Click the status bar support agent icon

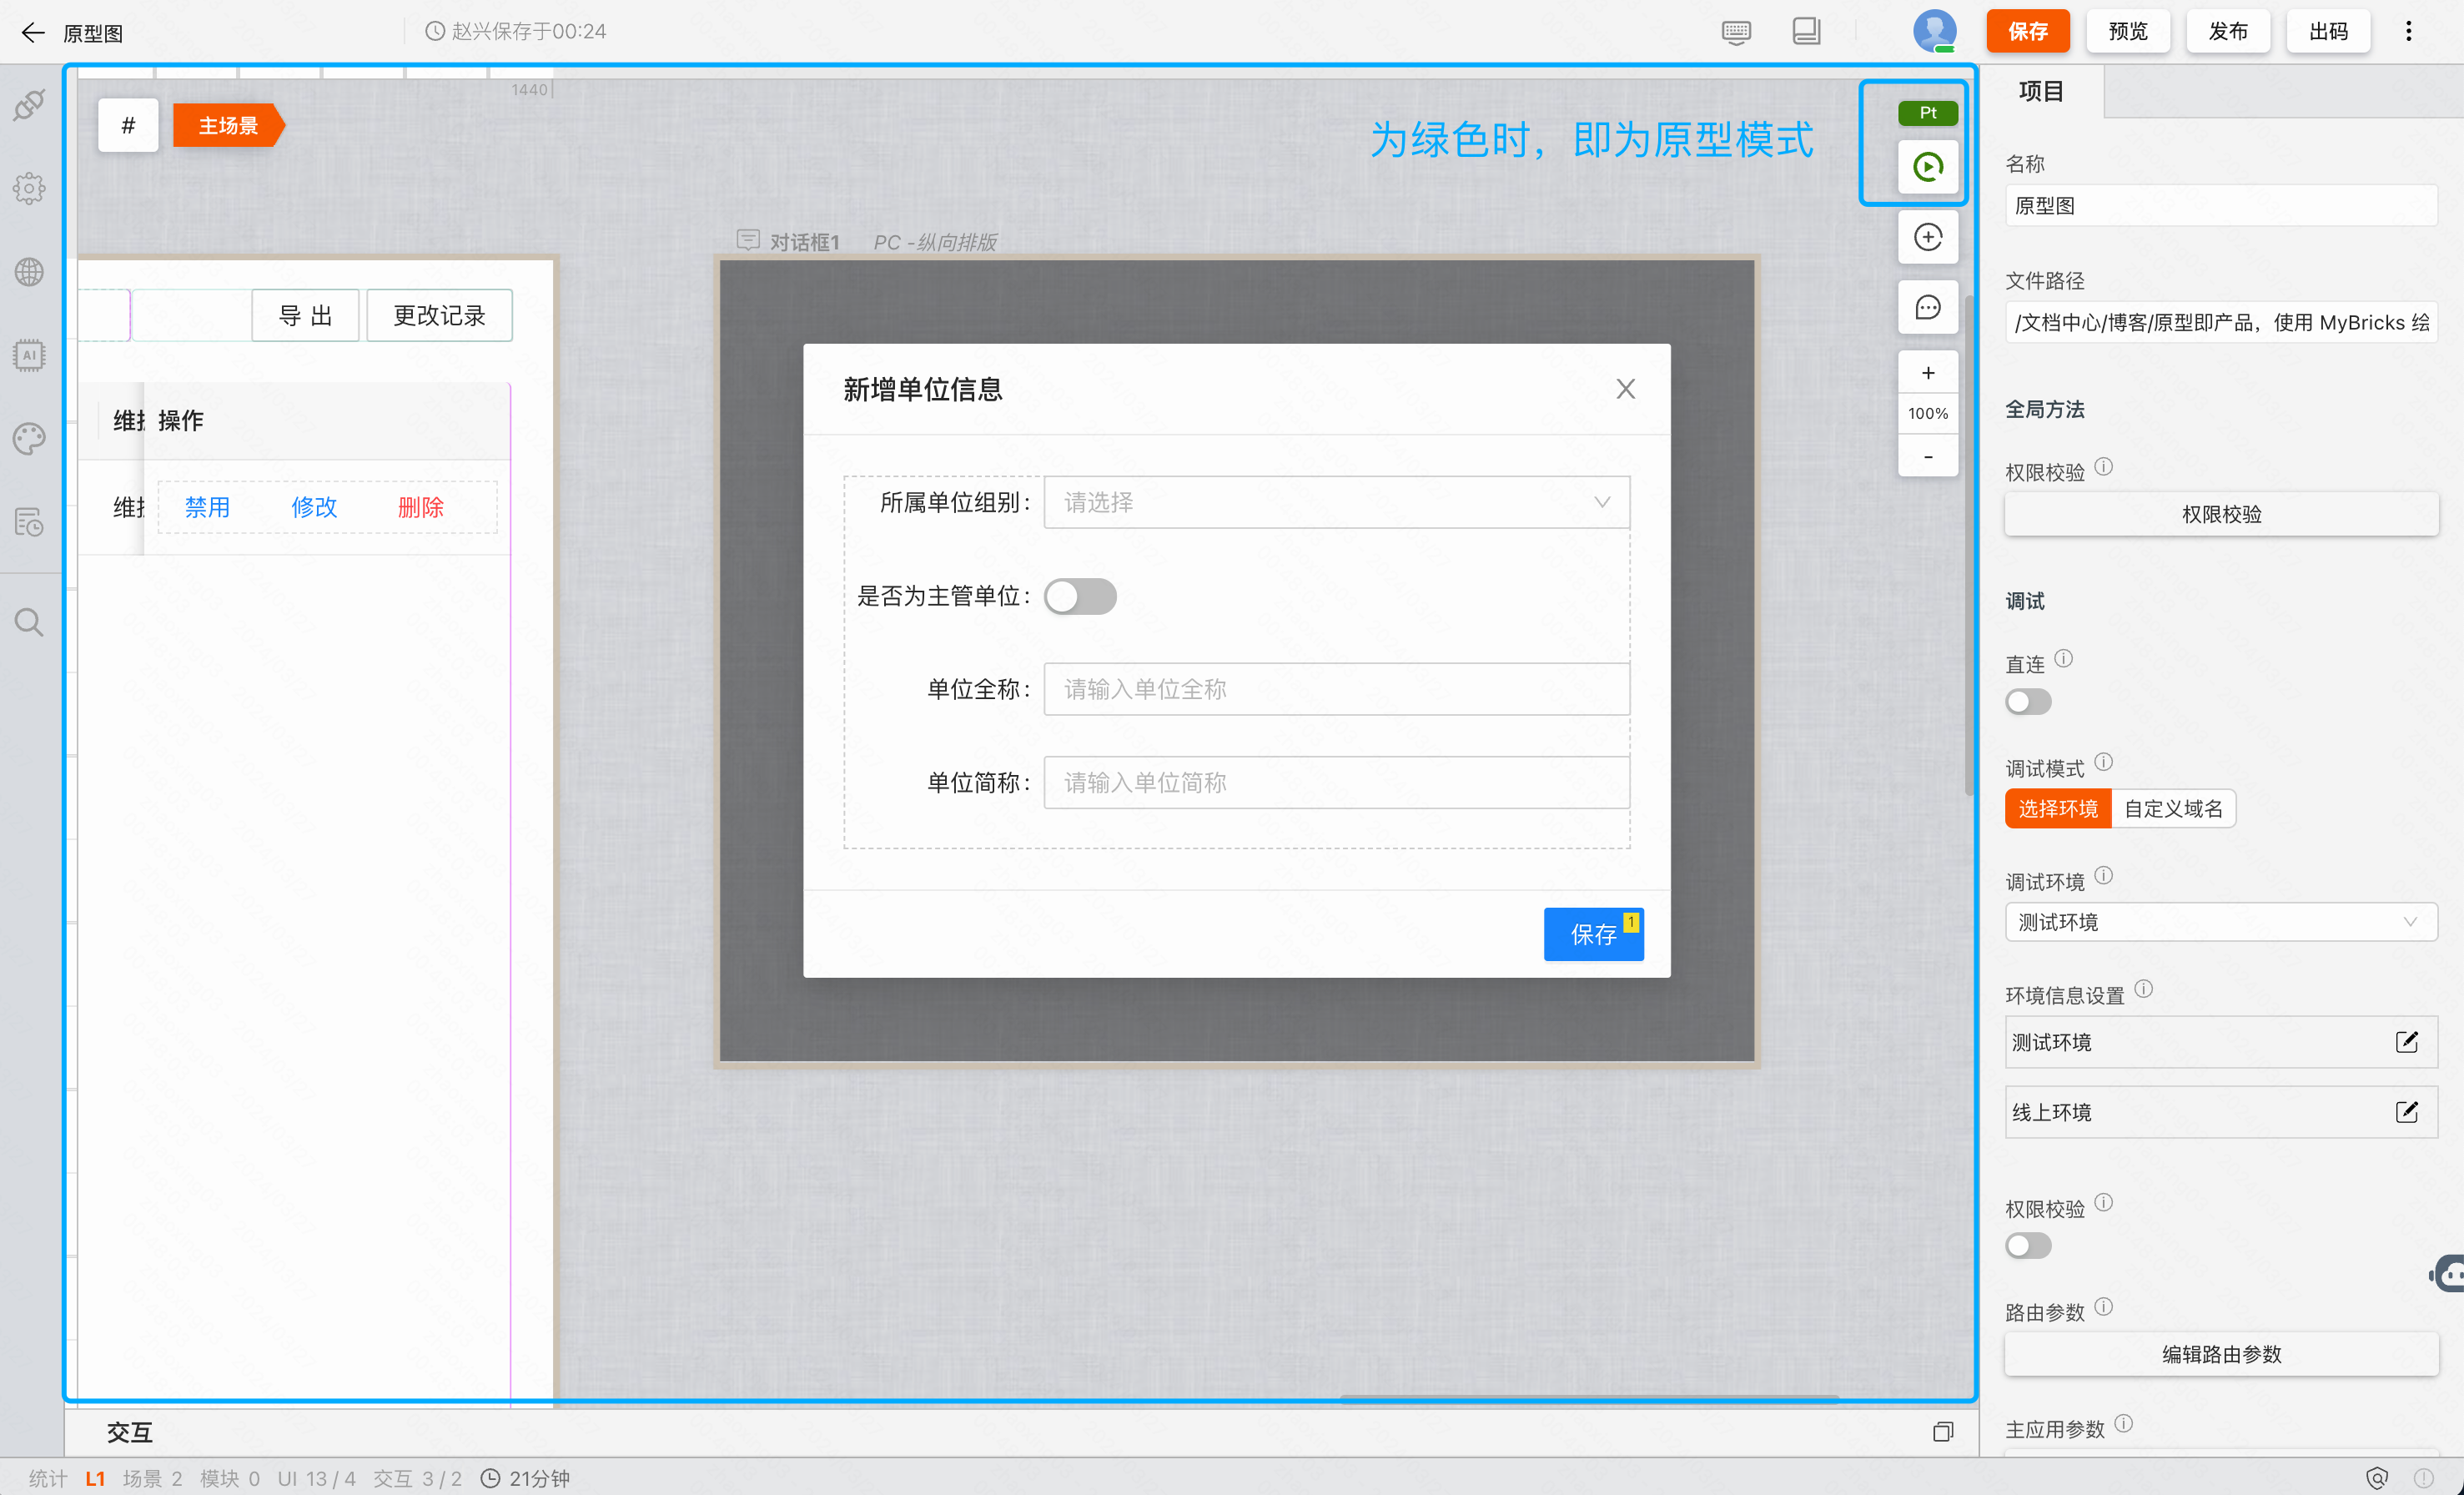[x=2376, y=1478]
